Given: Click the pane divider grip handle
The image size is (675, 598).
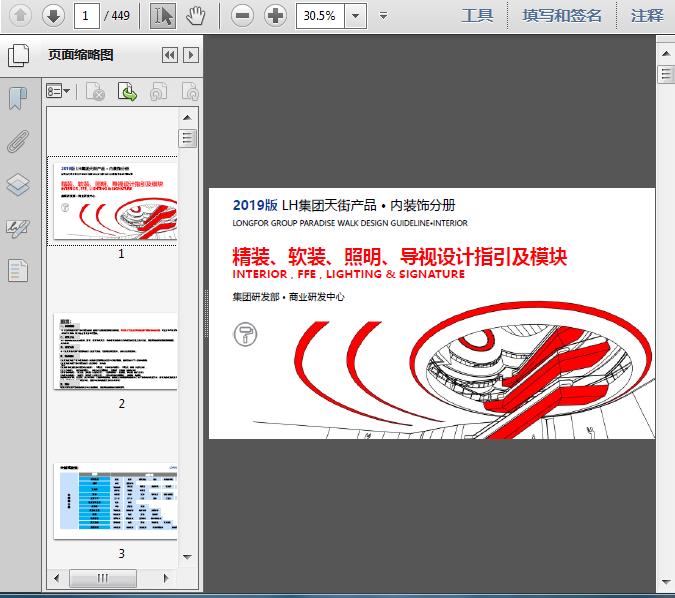Looking at the screenshot, I should pyautogui.click(x=206, y=313).
